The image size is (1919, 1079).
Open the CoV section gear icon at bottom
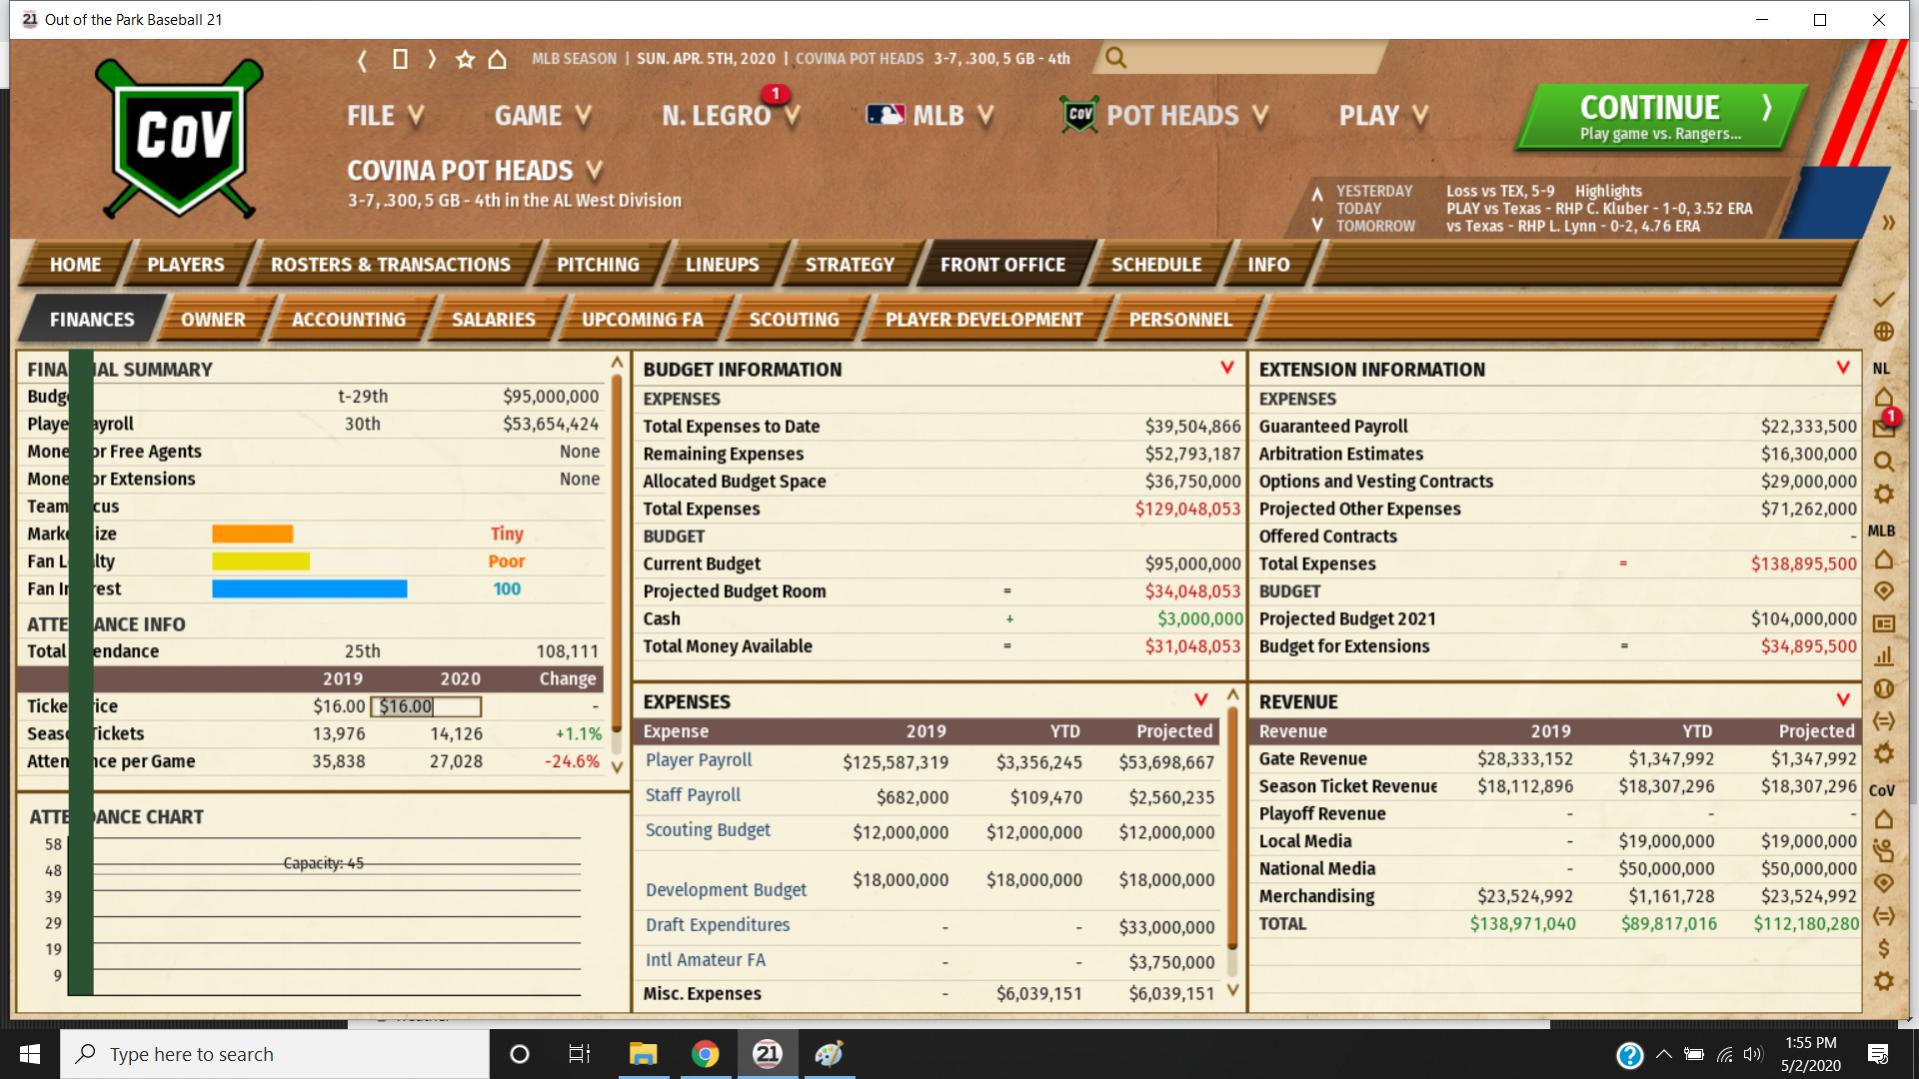[1883, 981]
